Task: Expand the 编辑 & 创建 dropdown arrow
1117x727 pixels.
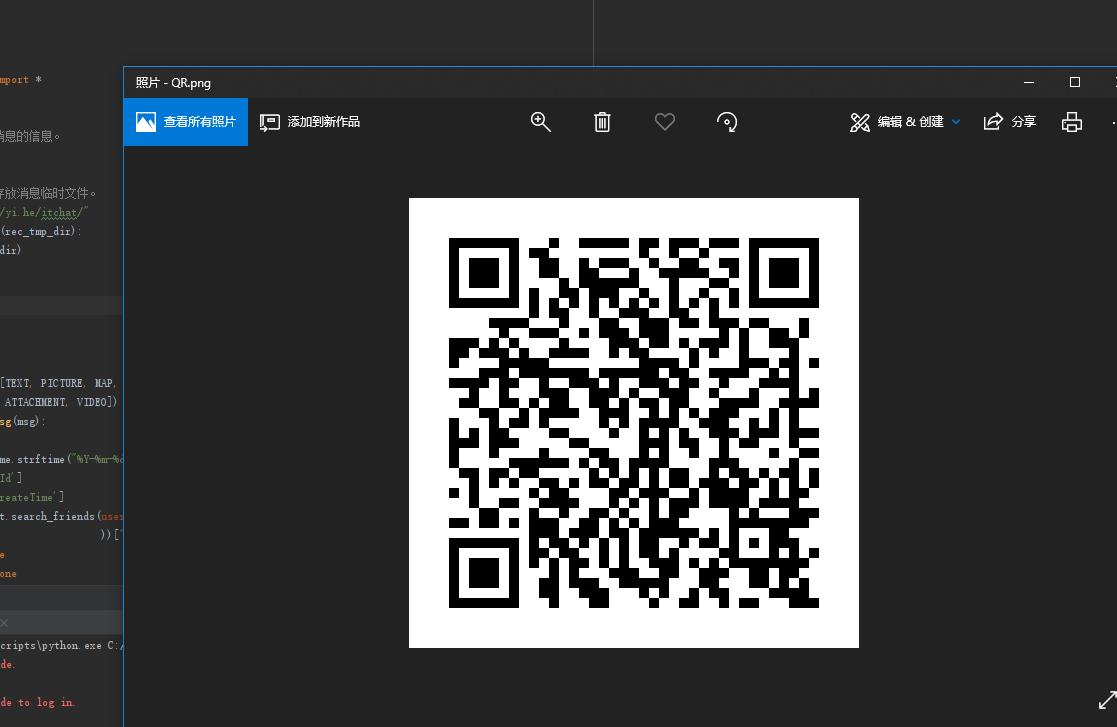Action: pos(956,122)
